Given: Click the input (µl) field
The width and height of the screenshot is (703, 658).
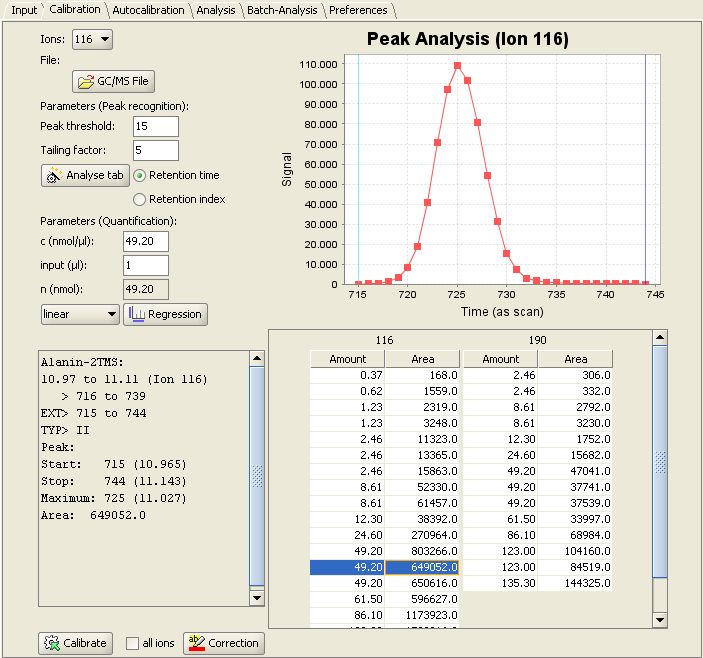Looking at the screenshot, I should click(146, 265).
